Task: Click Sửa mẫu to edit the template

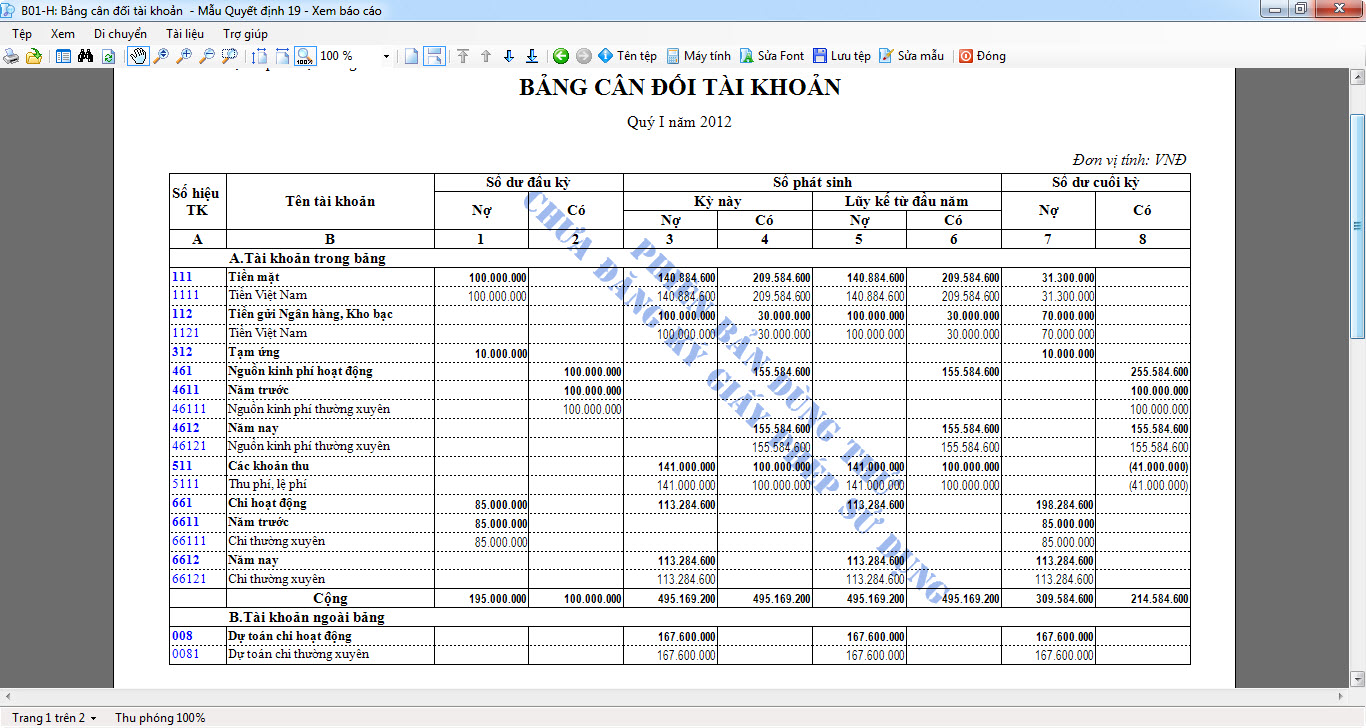Action: pyautogui.click(x=912, y=56)
